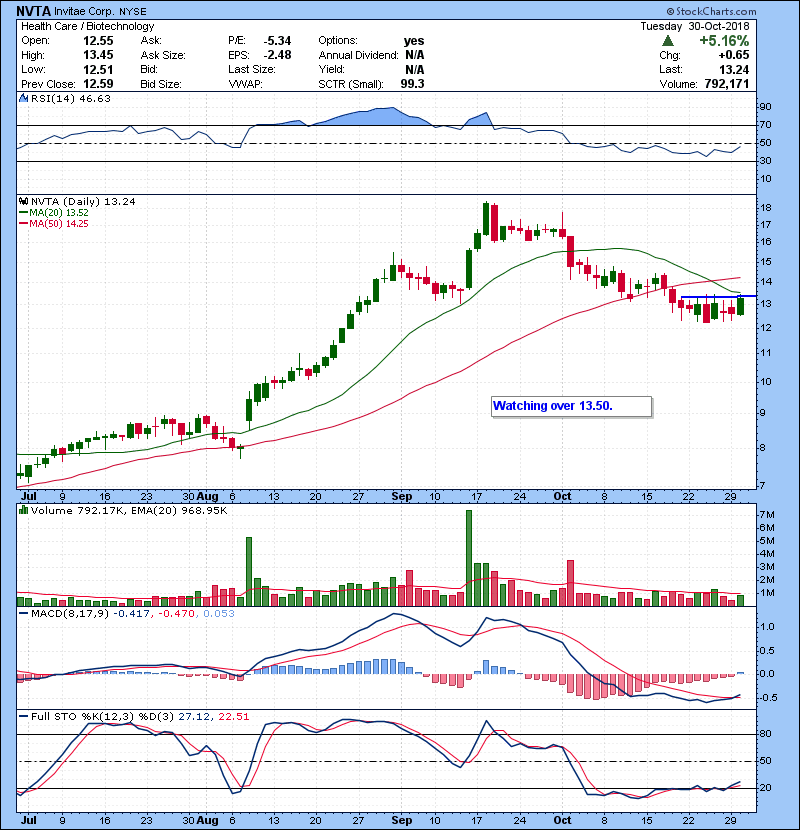
Task: Click the StockCharts.com copyright label
Action: click(711, 11)
